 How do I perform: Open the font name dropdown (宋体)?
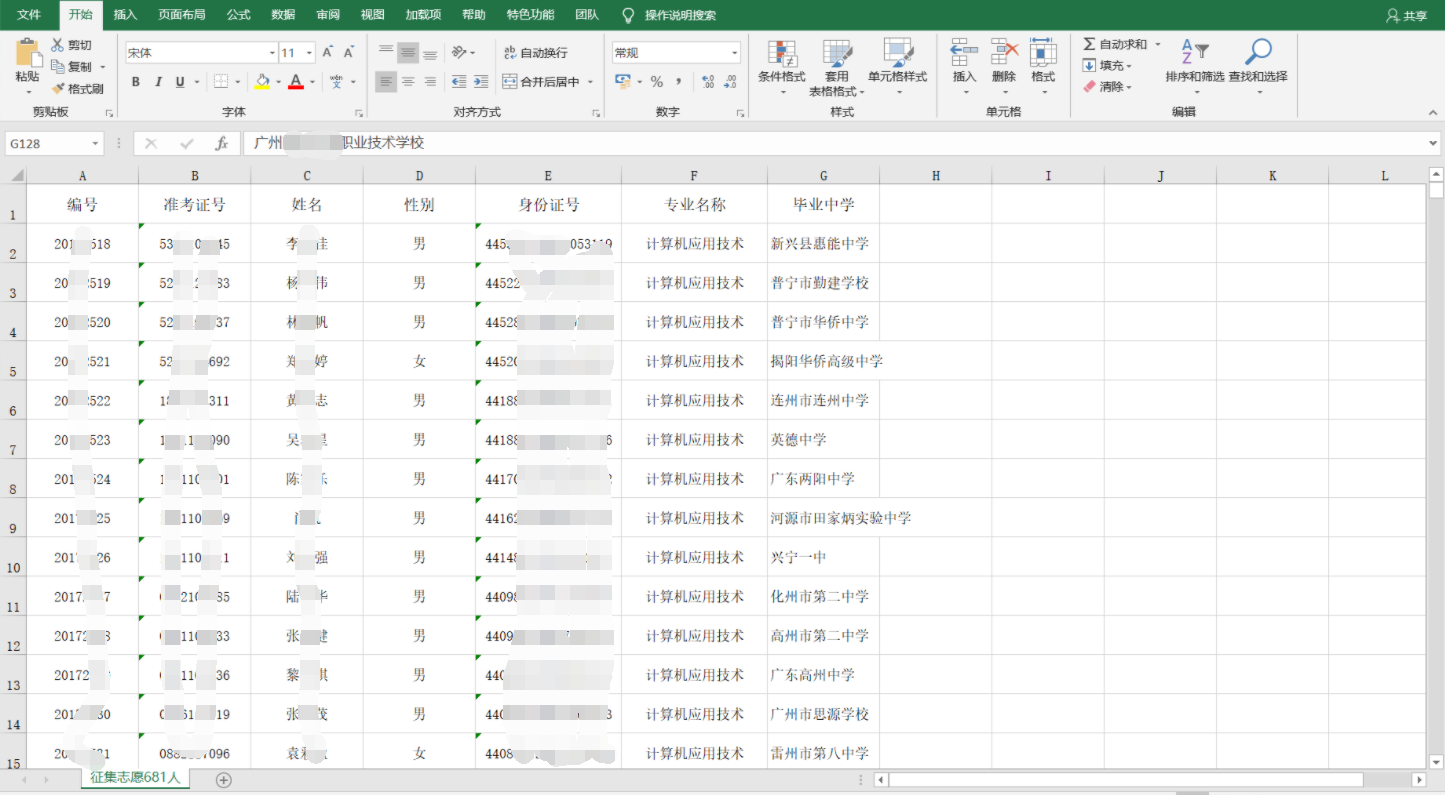(272, 53)
